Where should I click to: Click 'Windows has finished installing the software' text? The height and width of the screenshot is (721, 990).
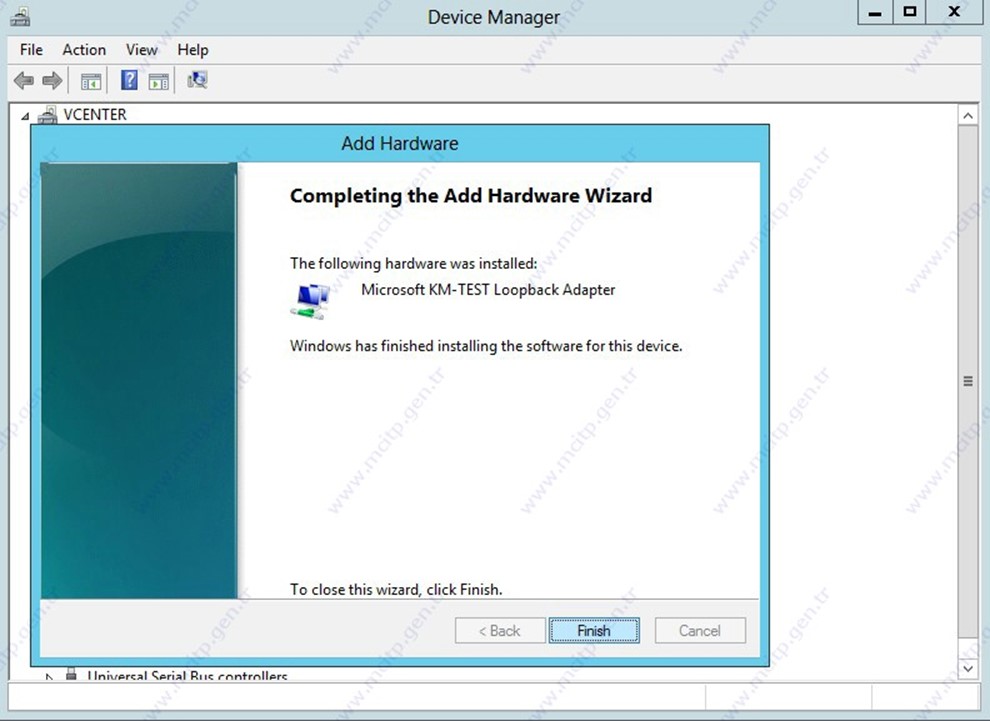(486, 346)
